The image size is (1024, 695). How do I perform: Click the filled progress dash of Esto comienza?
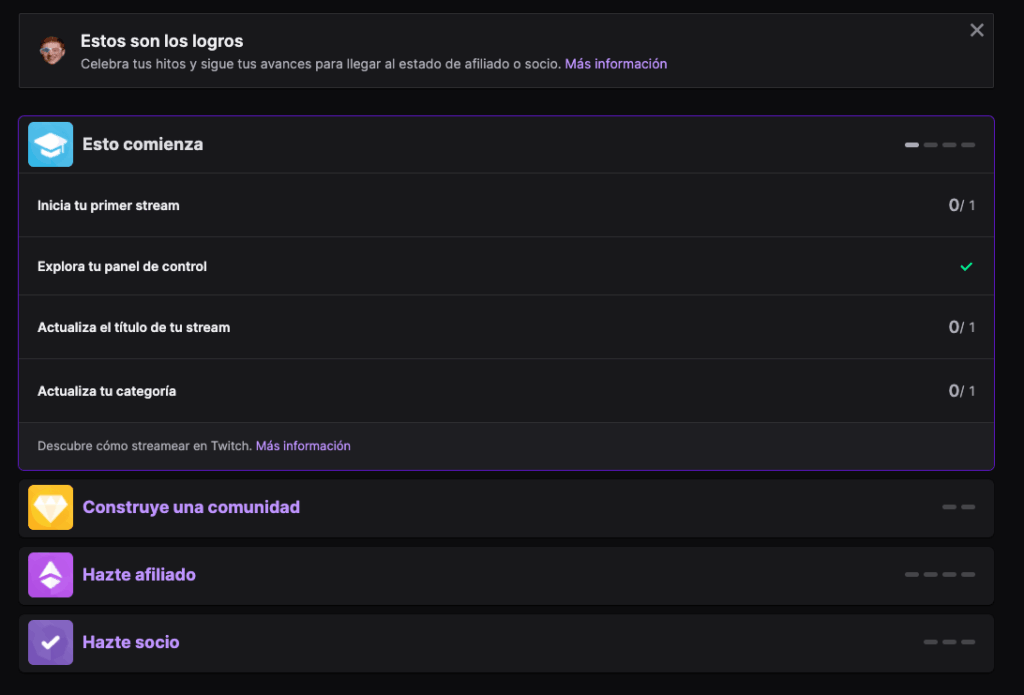(911, 144)
